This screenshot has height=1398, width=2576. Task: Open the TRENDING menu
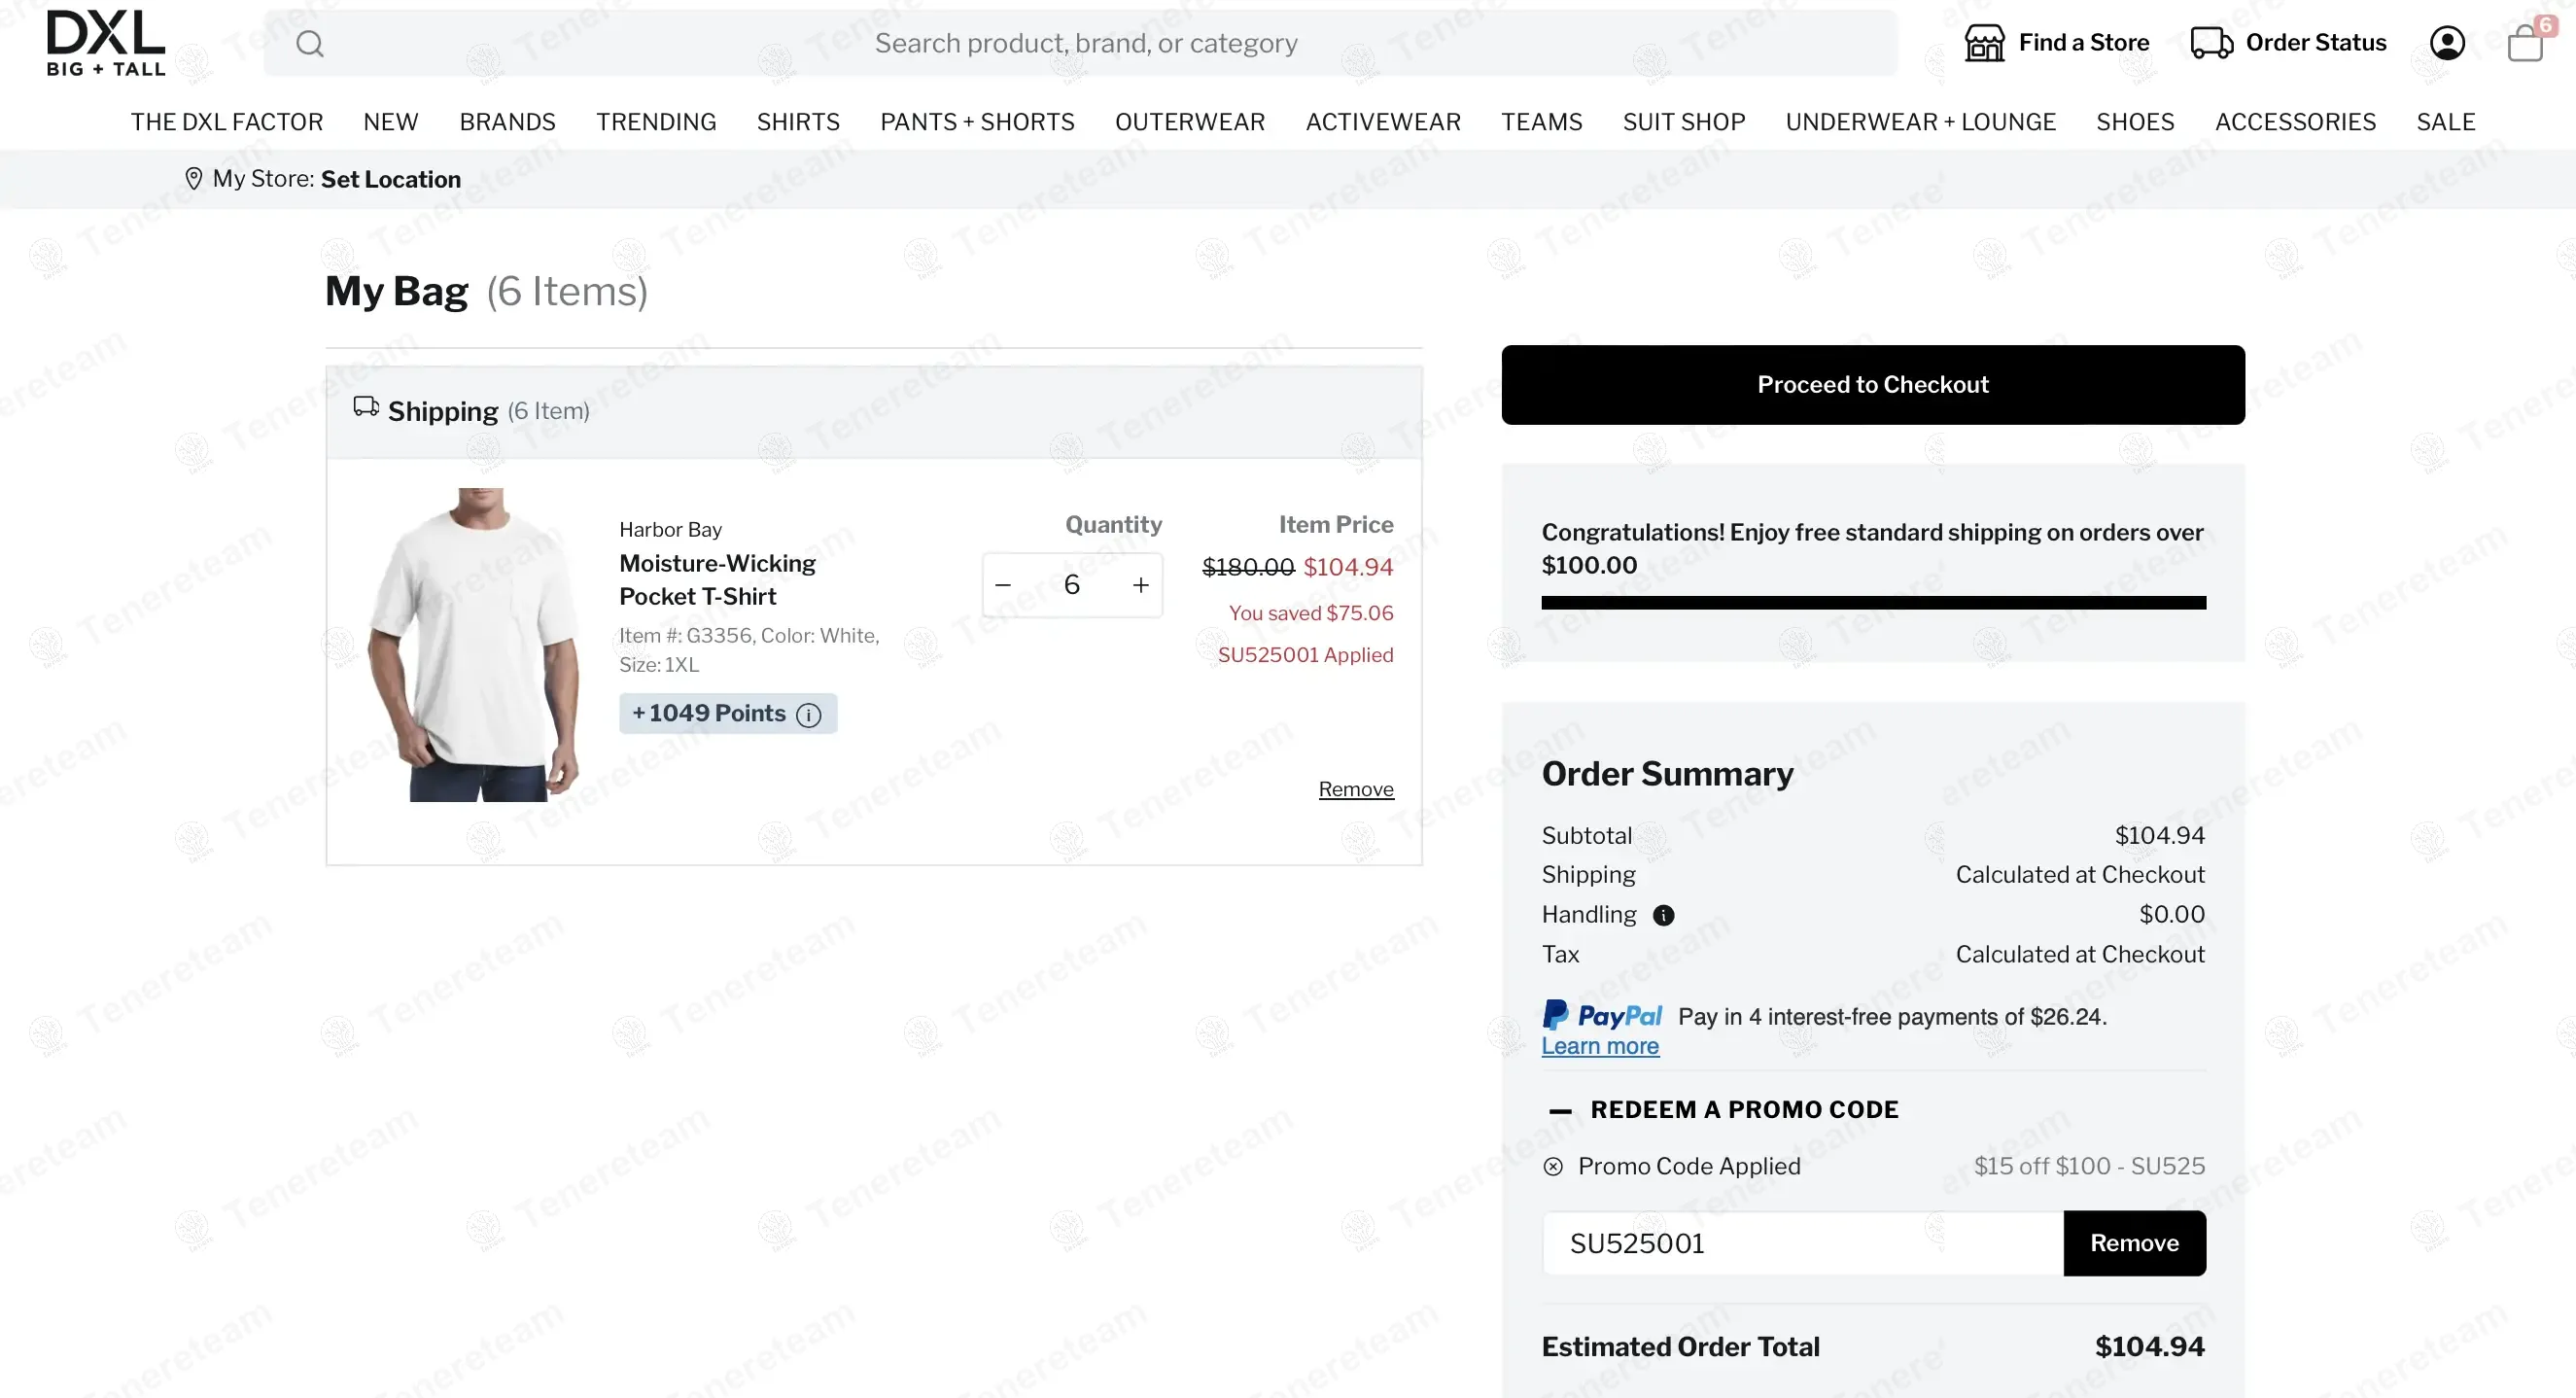[656, 122]
